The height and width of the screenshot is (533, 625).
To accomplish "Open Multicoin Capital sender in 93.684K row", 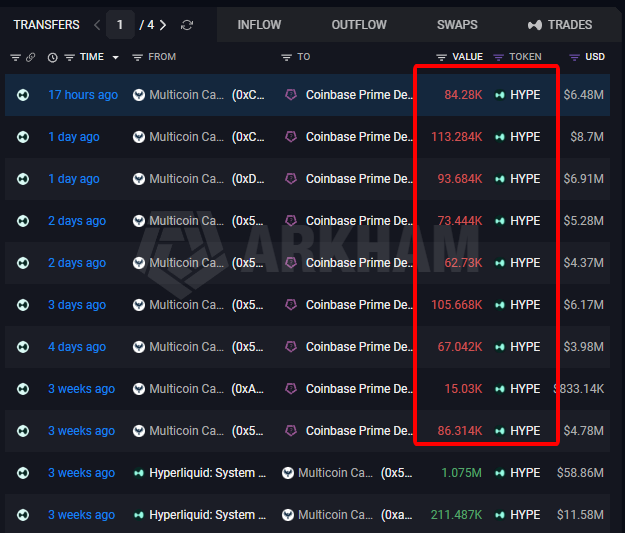I will click(187, 179).
